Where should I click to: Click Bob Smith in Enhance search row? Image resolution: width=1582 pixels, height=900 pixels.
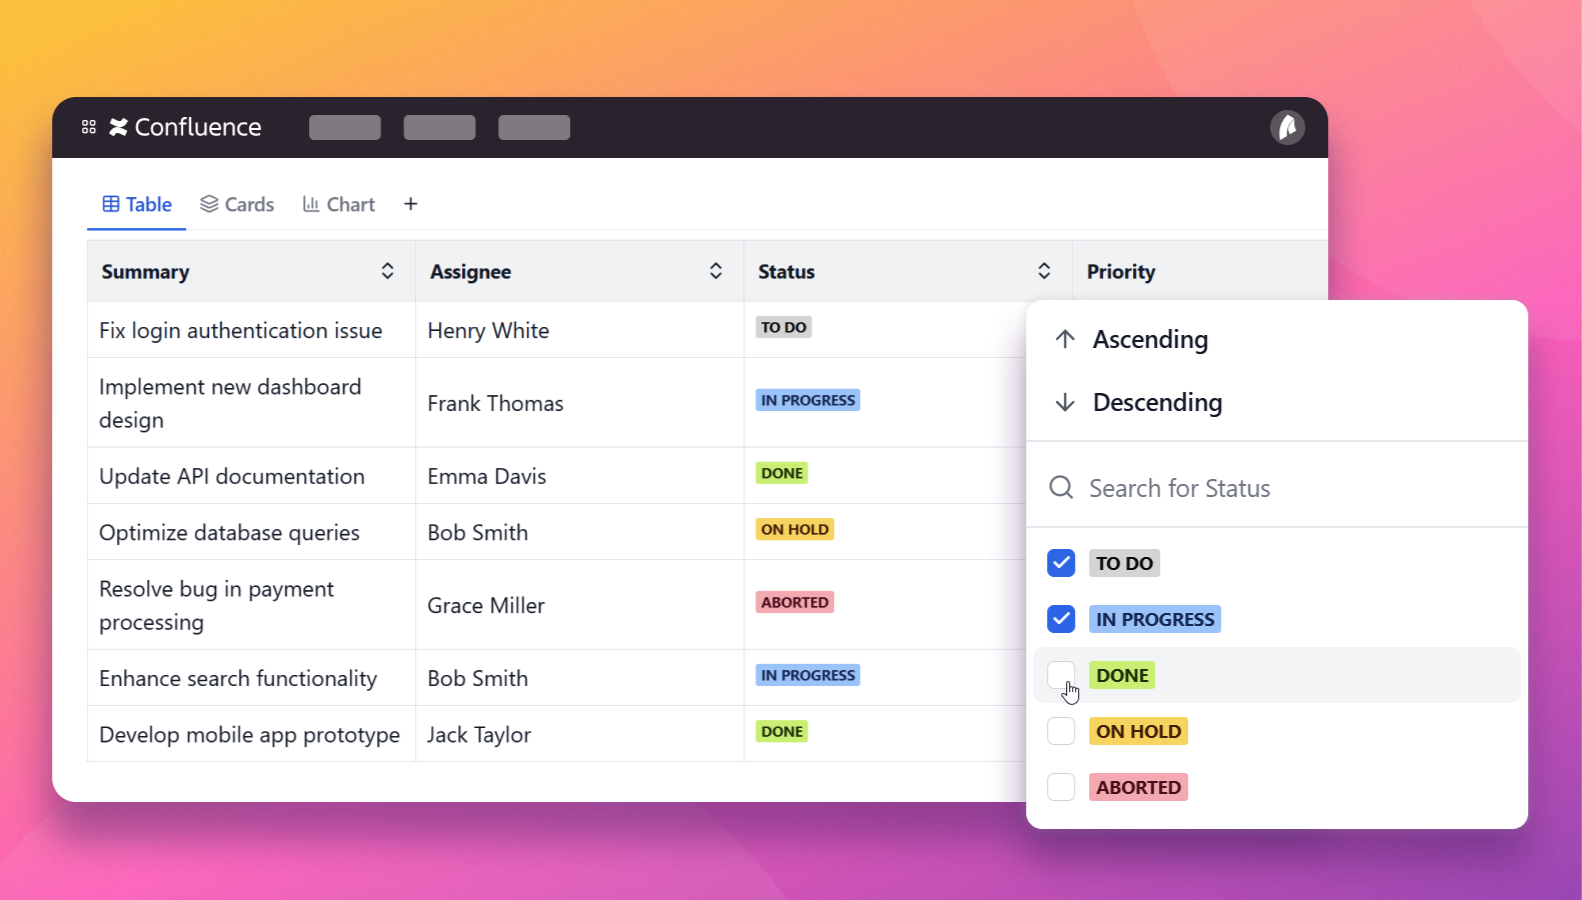coord(478,678)
